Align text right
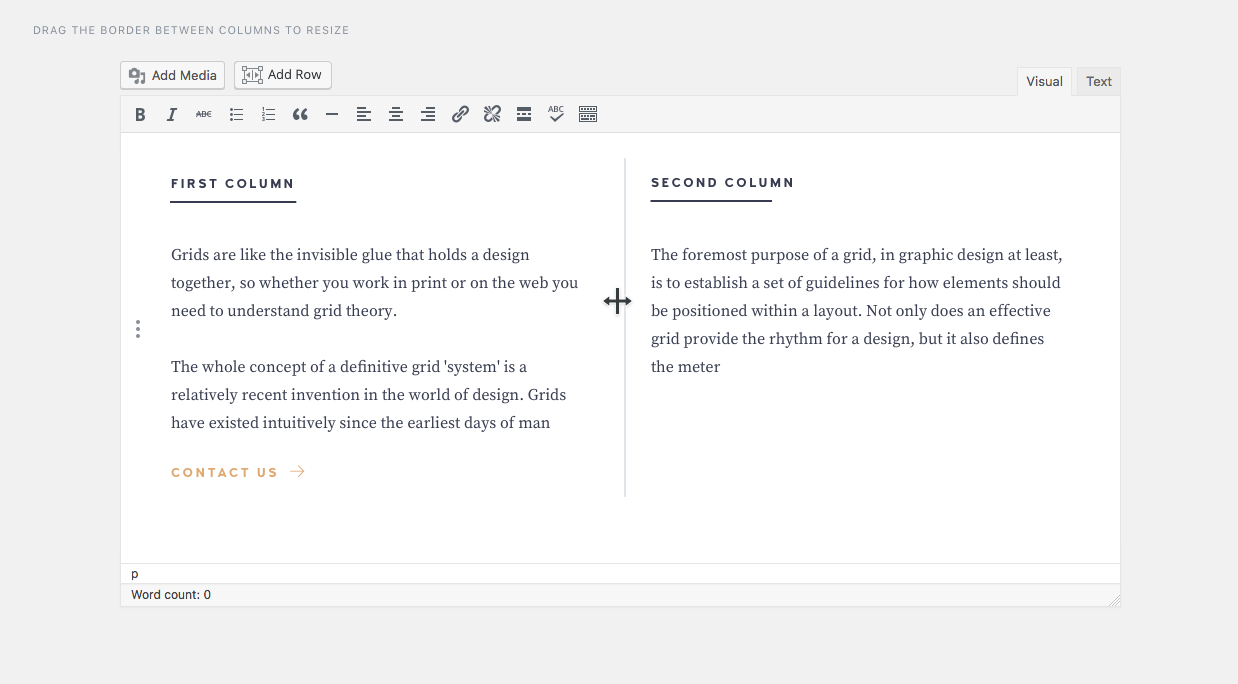This screenshot has height=684, width=1238. (428, 115)
